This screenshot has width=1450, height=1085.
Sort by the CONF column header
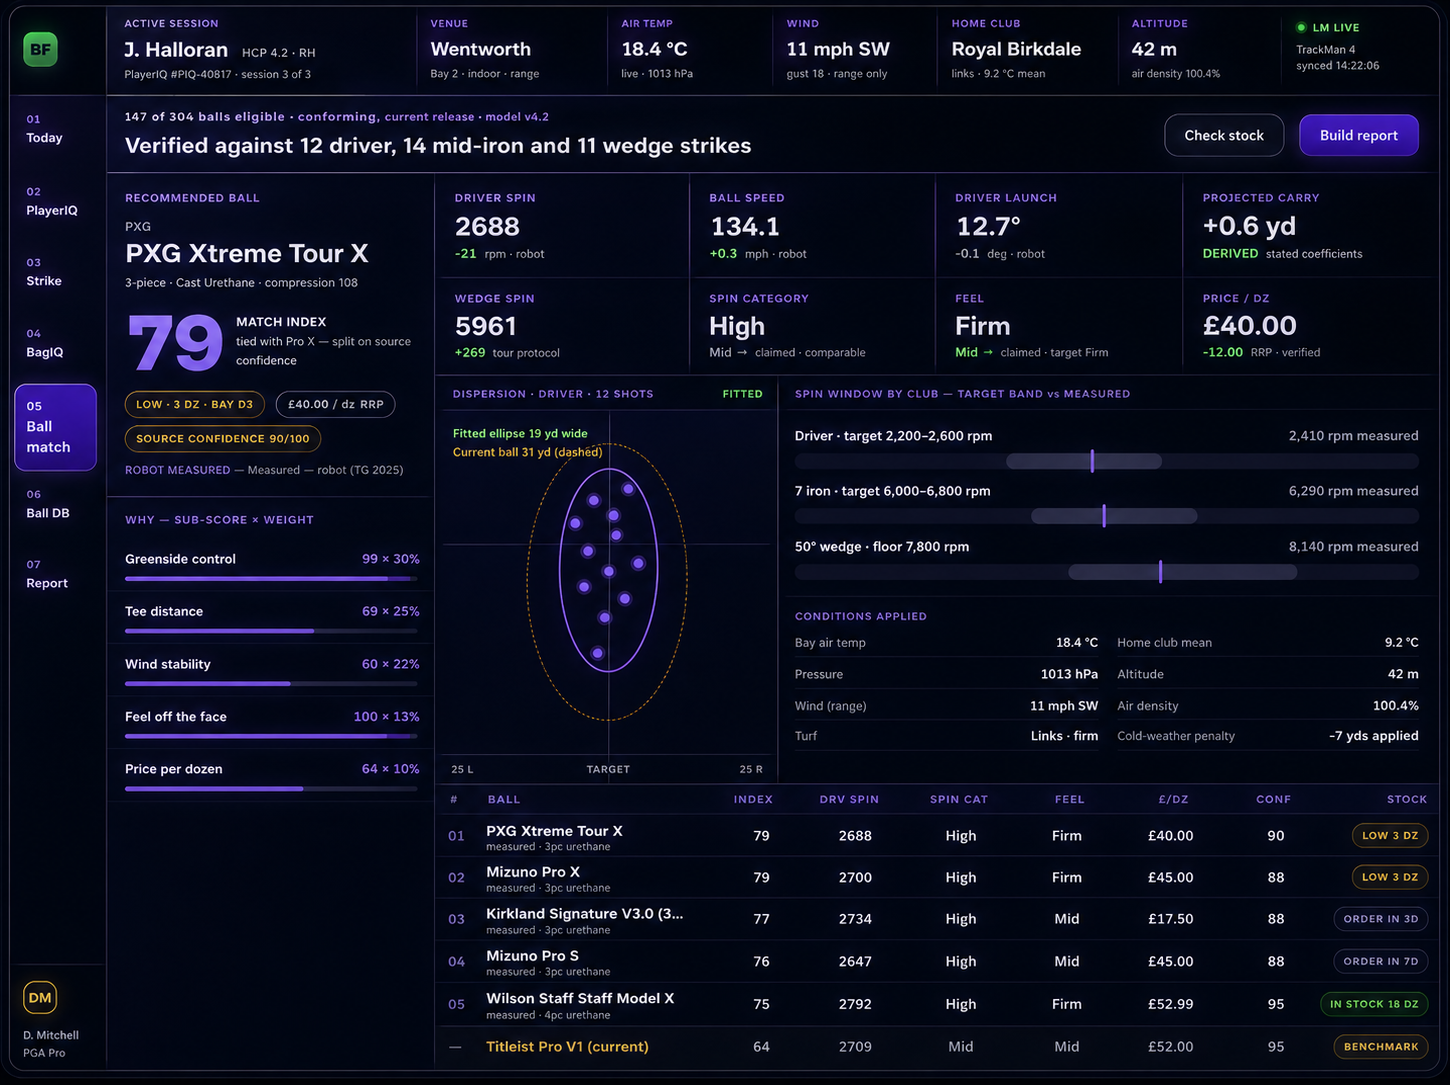(1274, 800)
